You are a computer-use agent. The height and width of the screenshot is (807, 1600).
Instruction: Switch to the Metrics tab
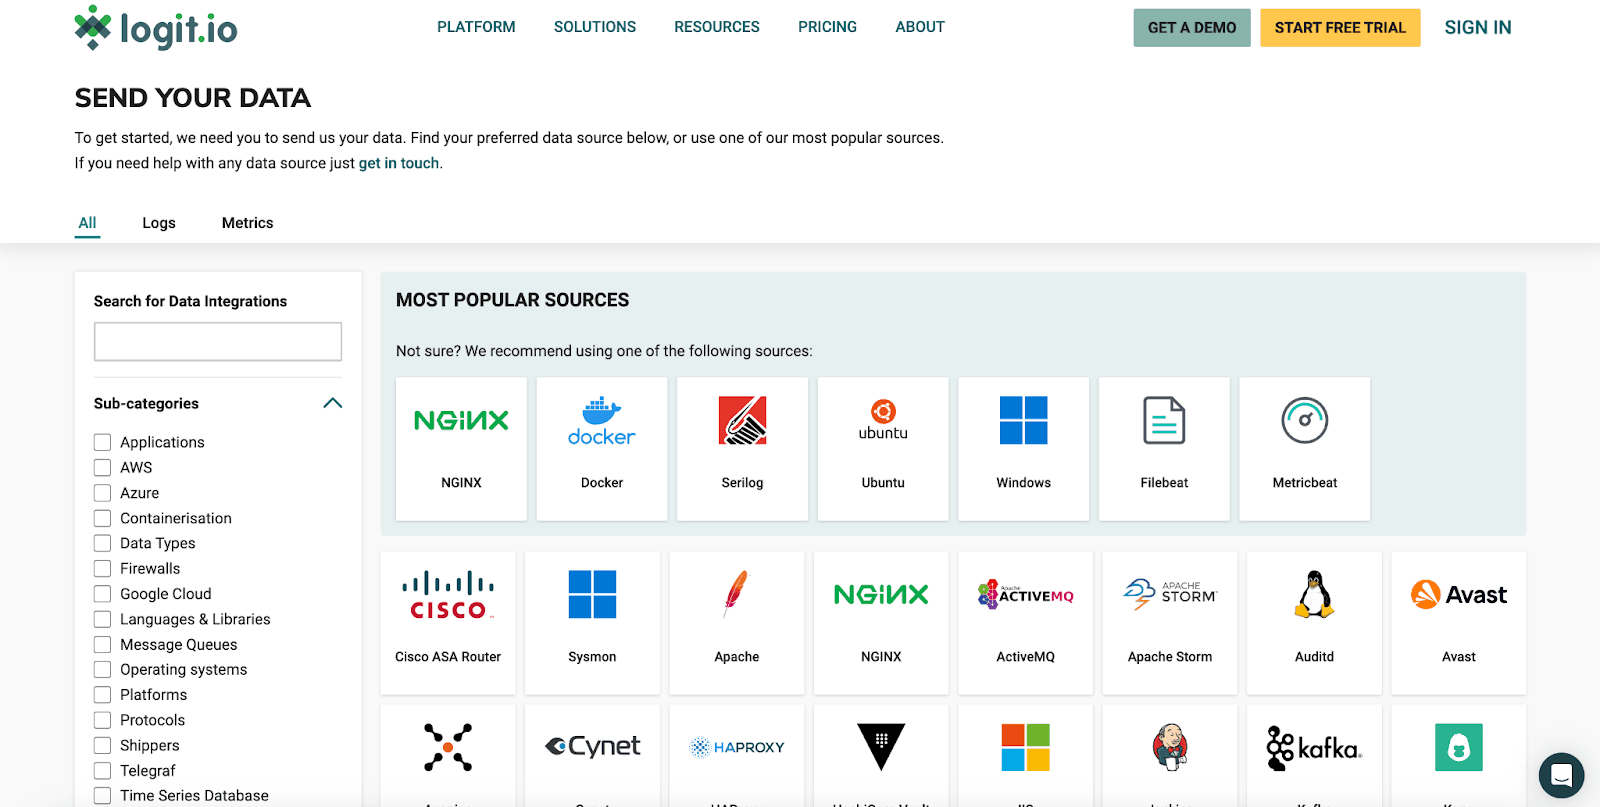pos(248,223)
